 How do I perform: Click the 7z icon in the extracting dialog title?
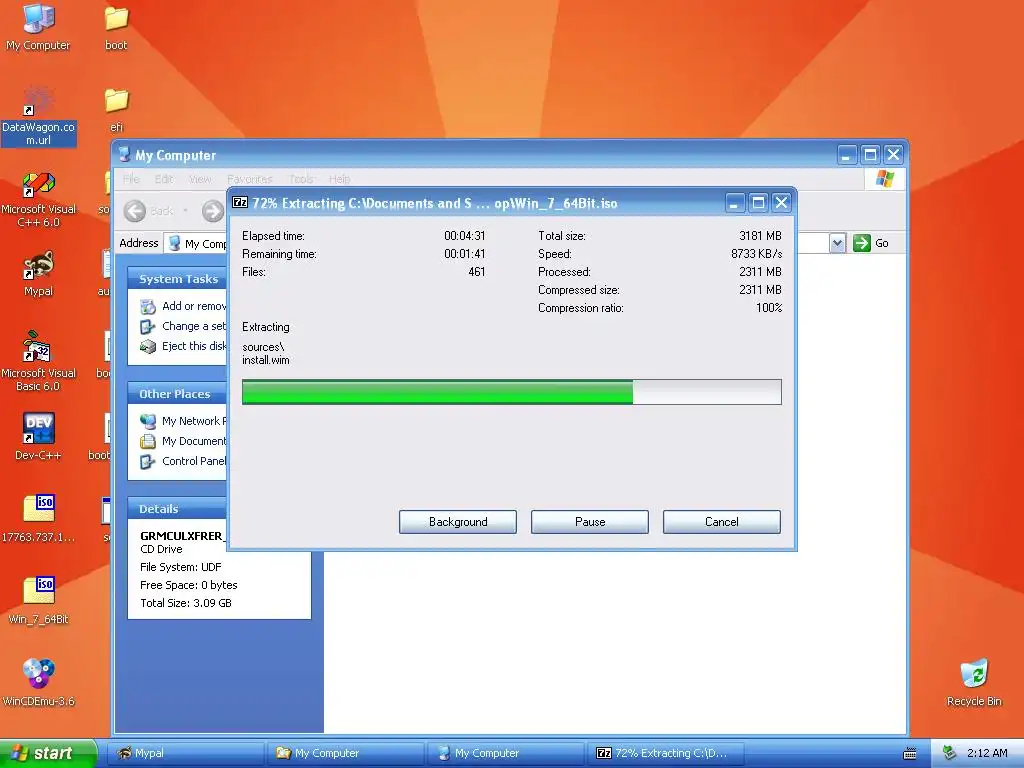click(240, 202)
